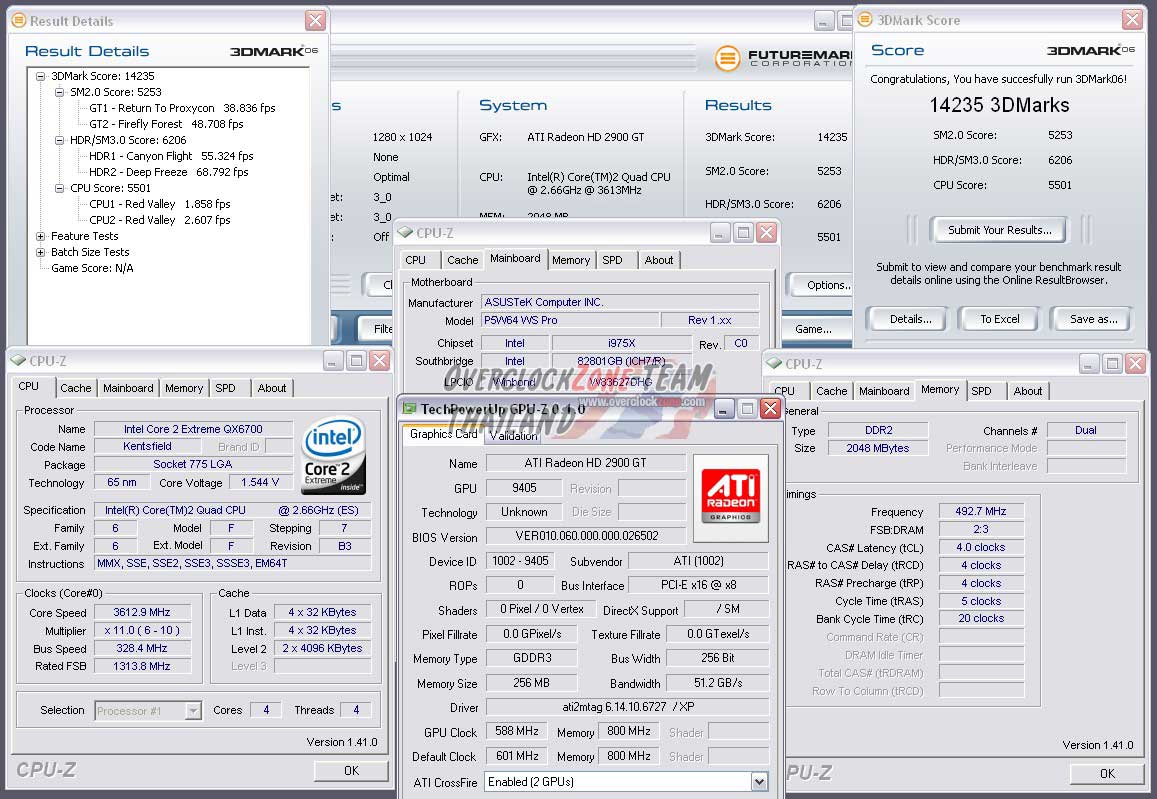Click BIOS Version field in GPU-Z
This screenshot has width=1157, height=799.
586,536
